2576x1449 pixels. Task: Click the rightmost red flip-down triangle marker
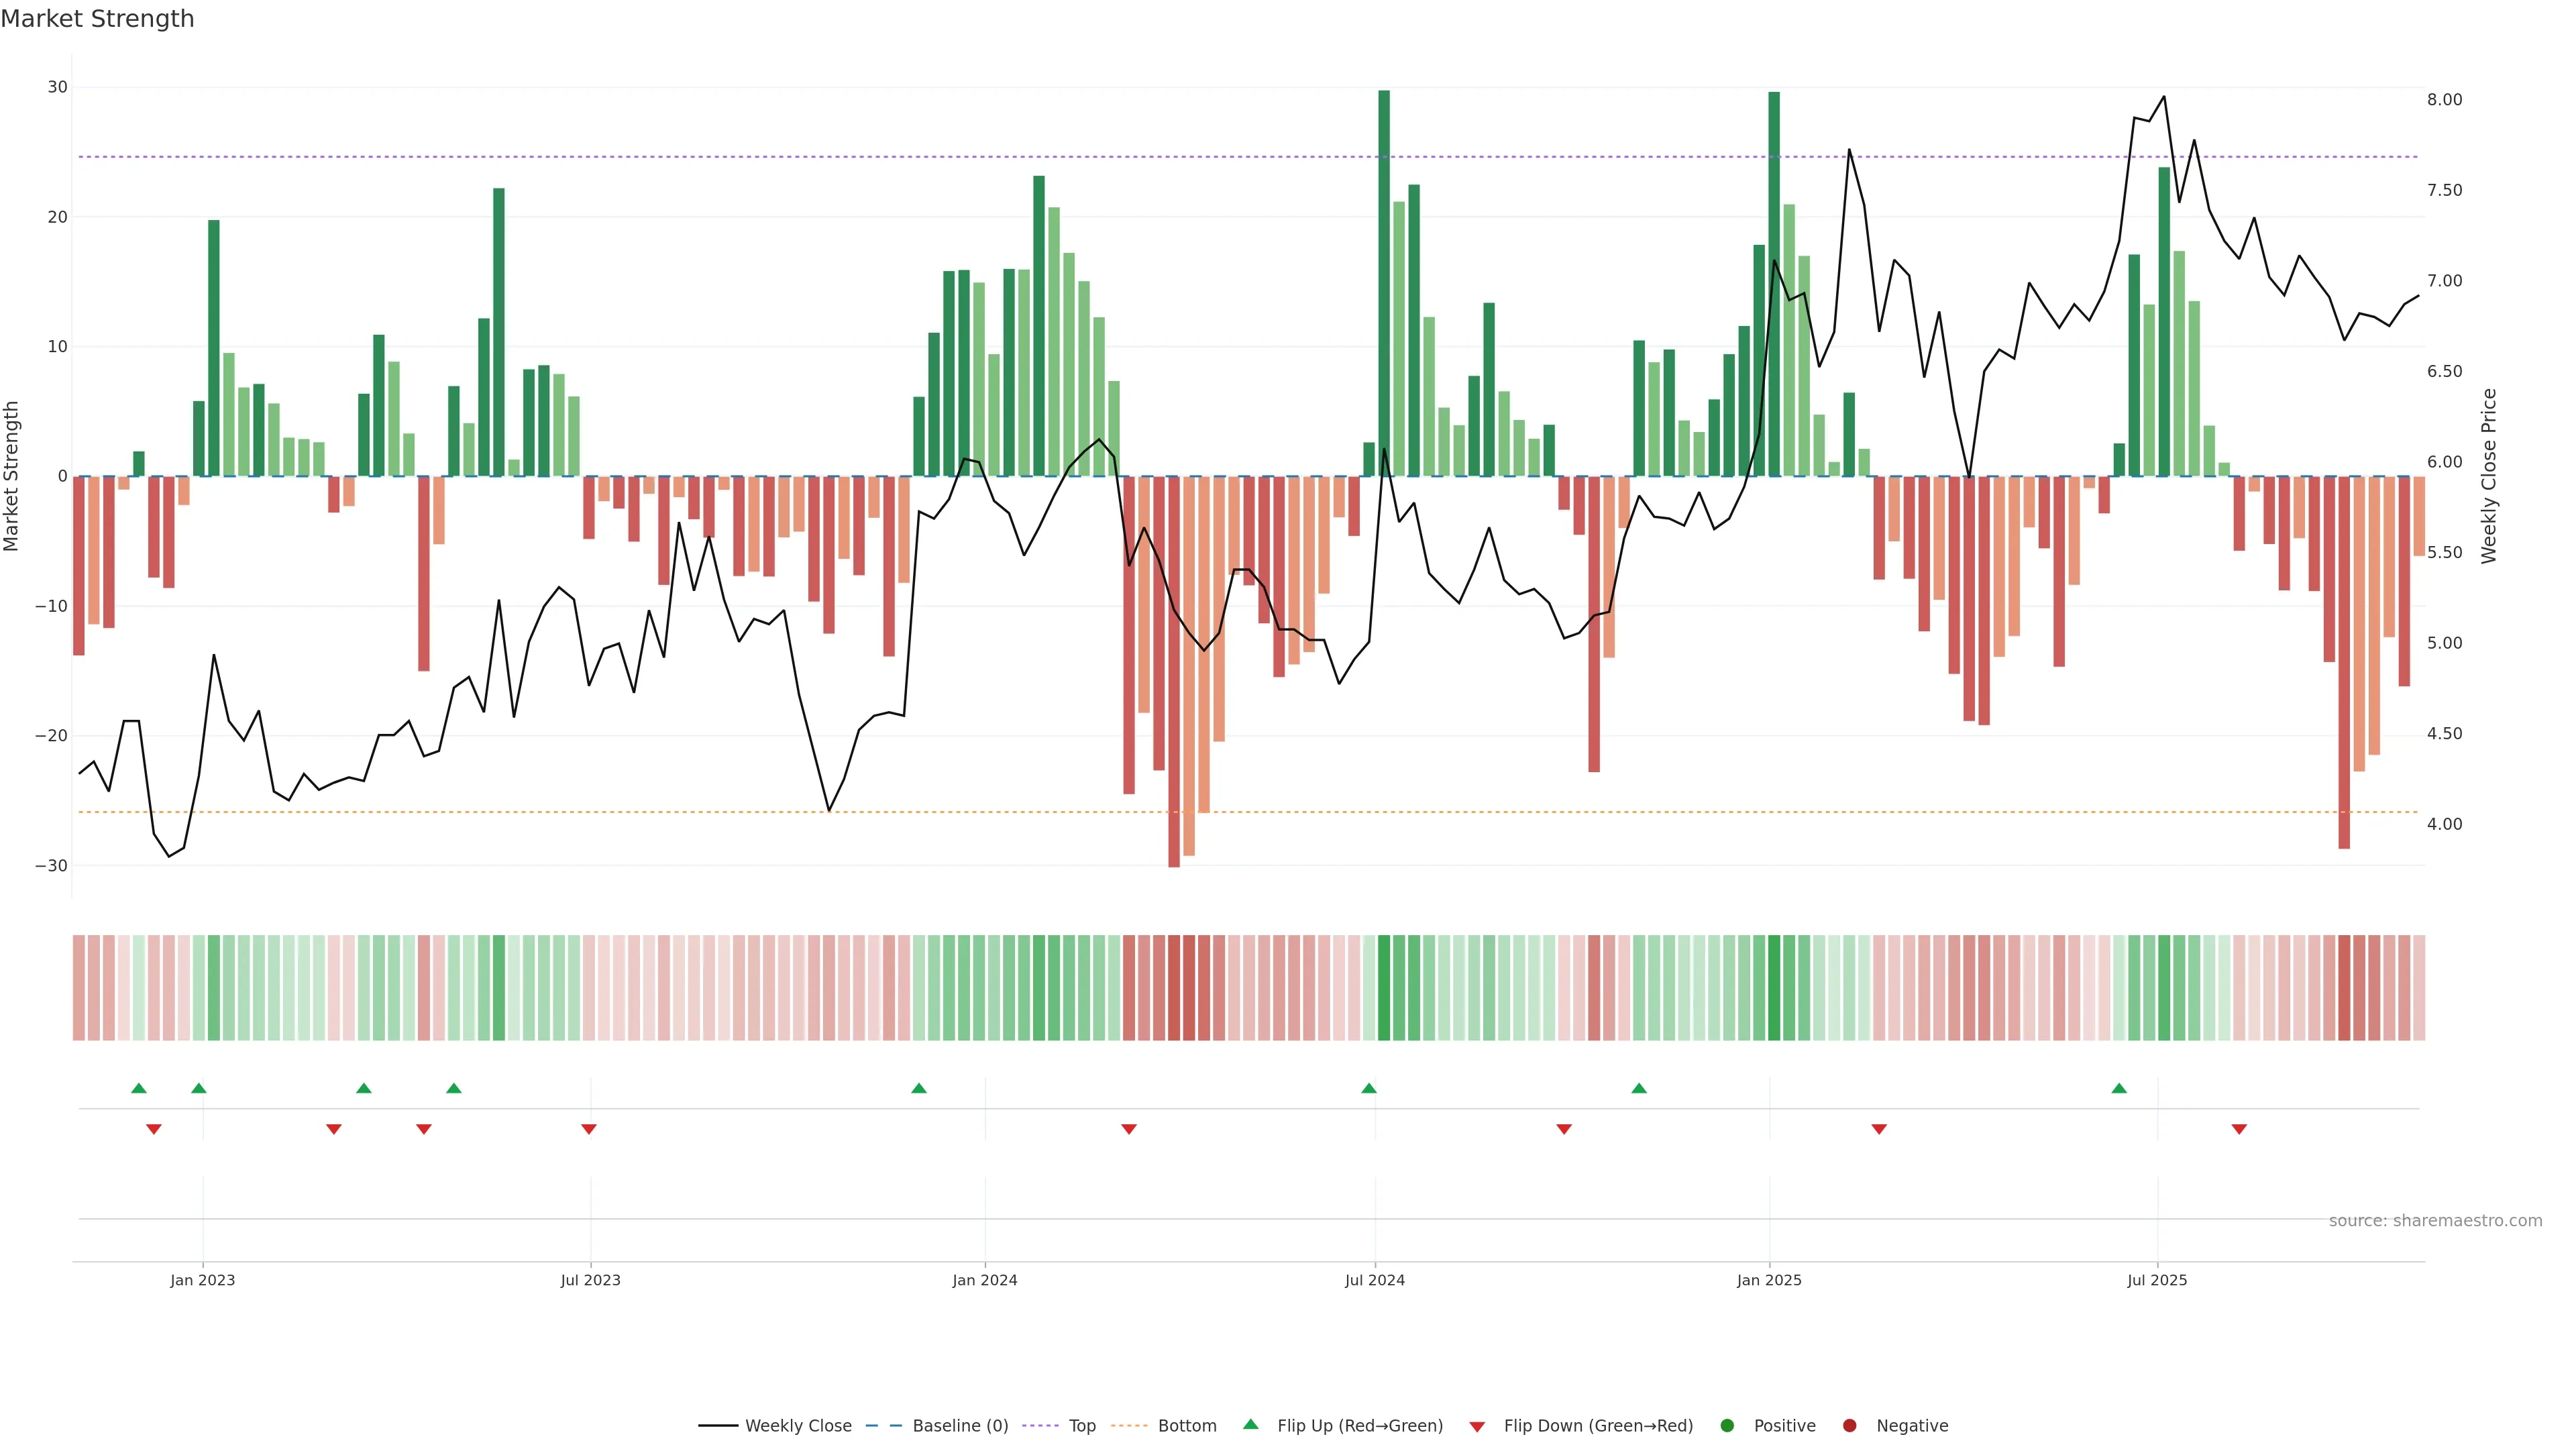pos(2239,1129)
